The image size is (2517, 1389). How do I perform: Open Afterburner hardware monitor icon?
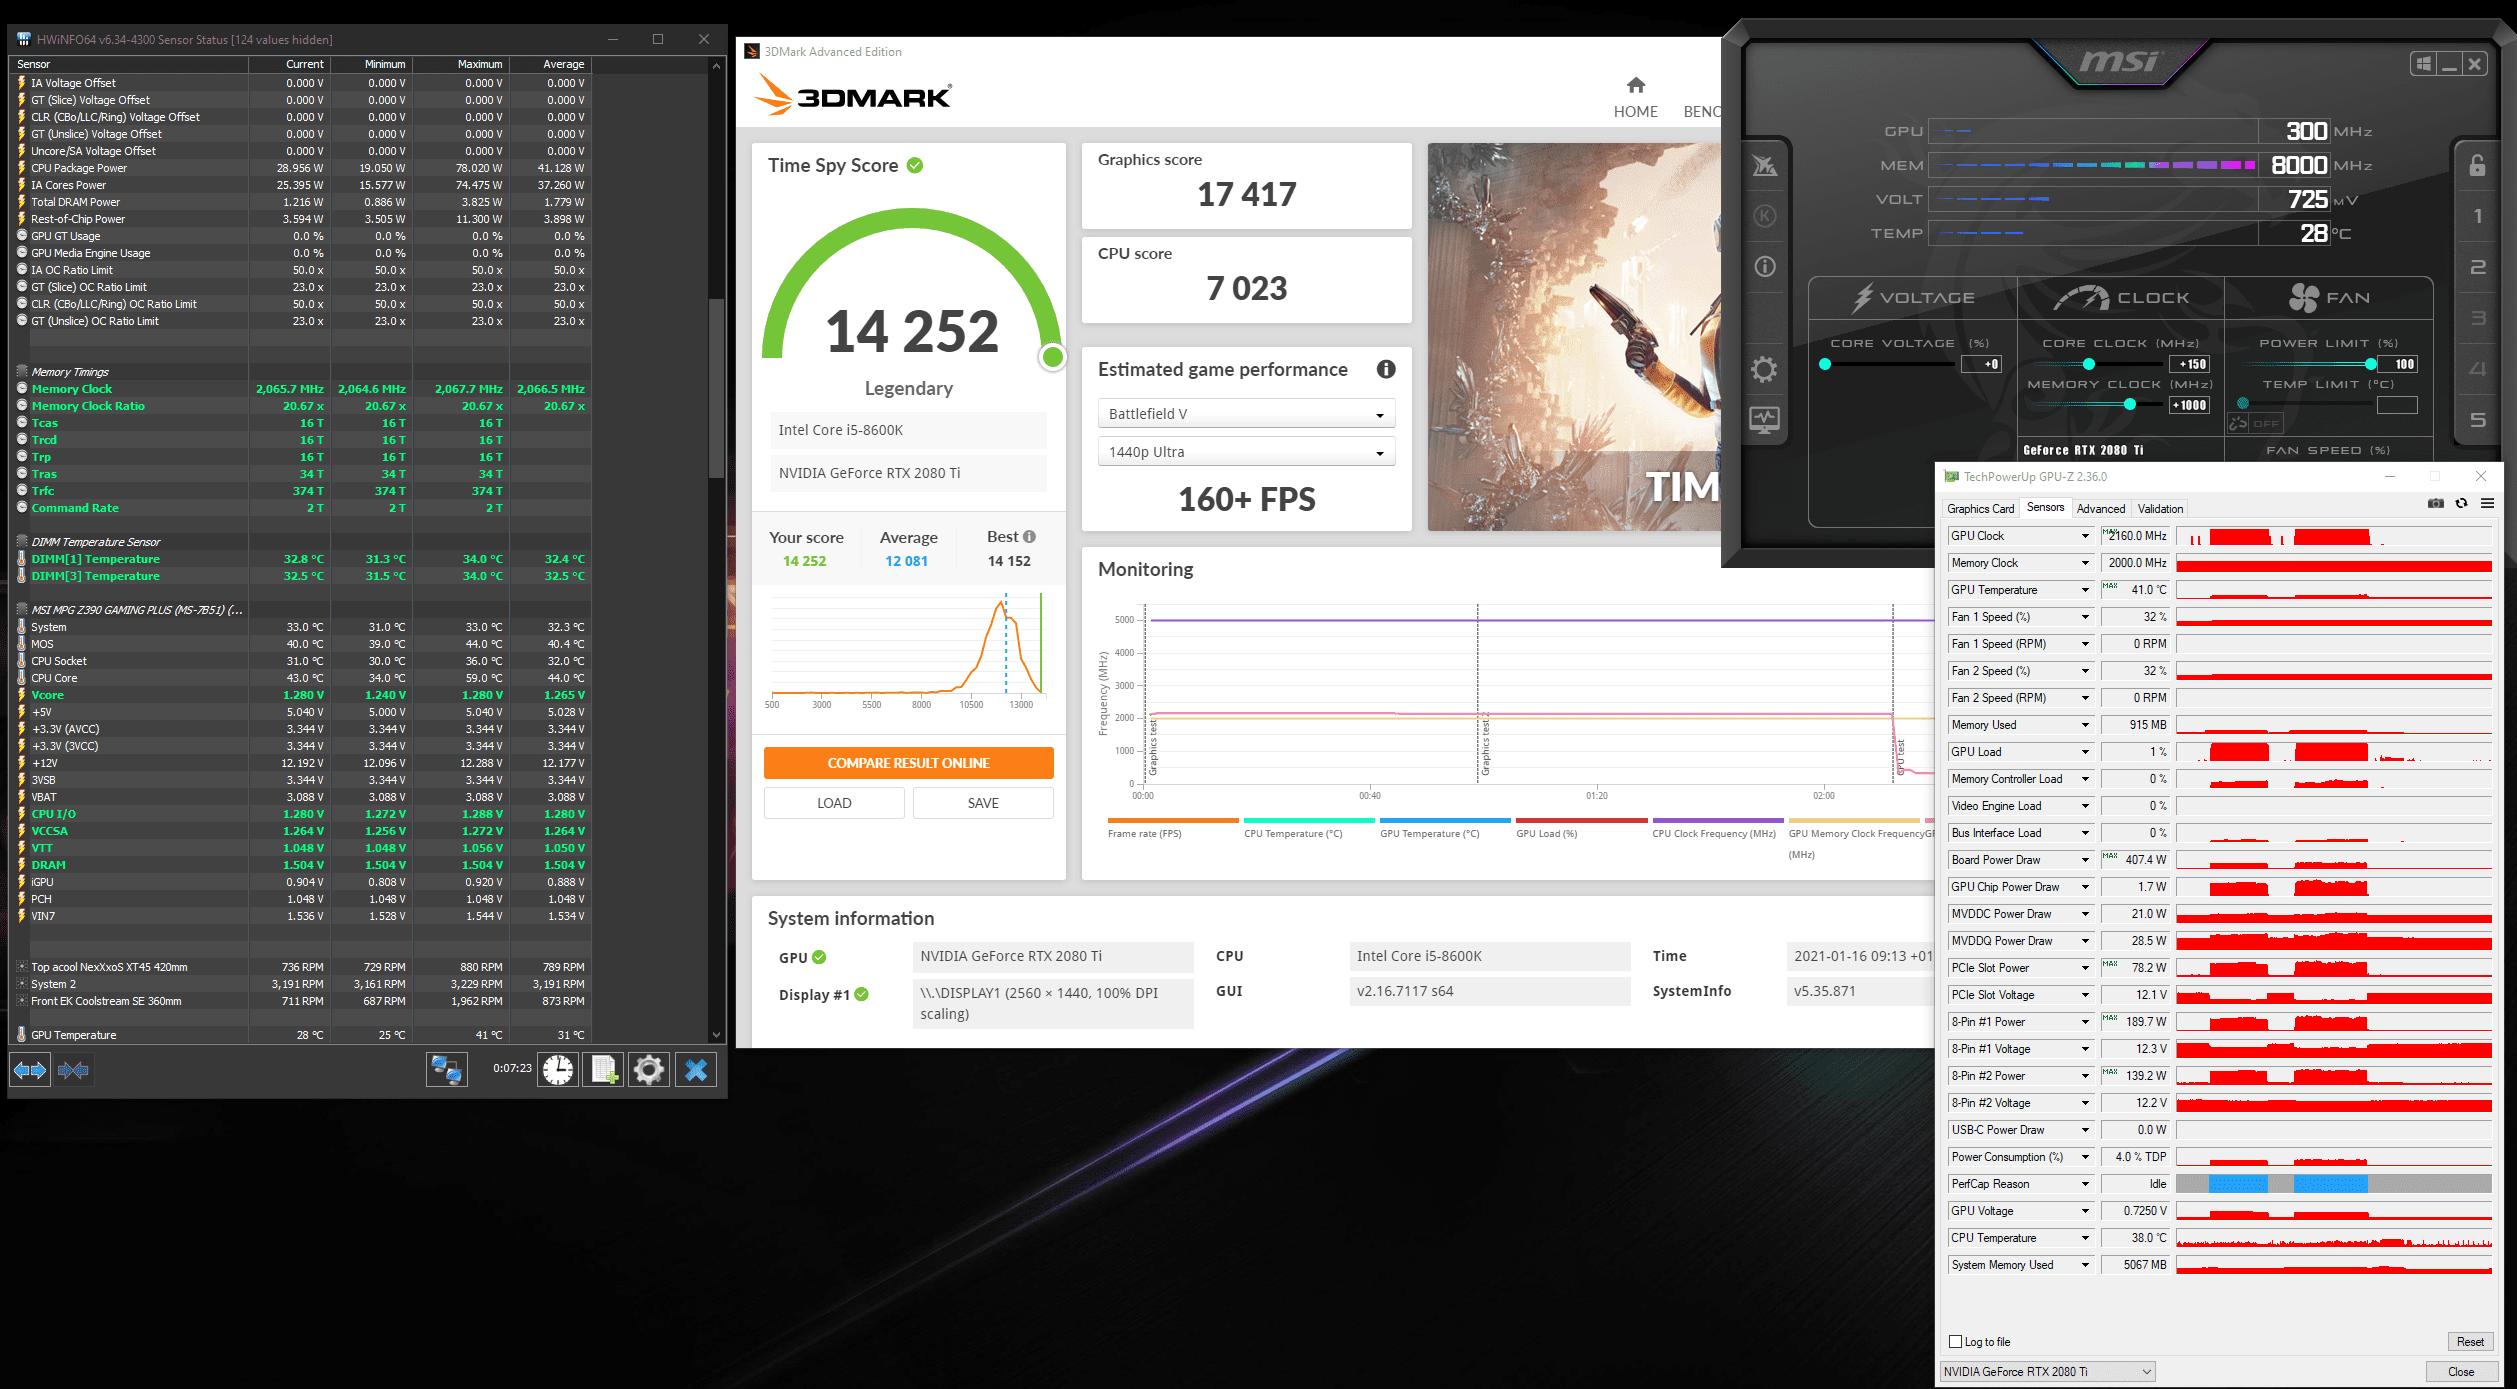[1765, 420]
